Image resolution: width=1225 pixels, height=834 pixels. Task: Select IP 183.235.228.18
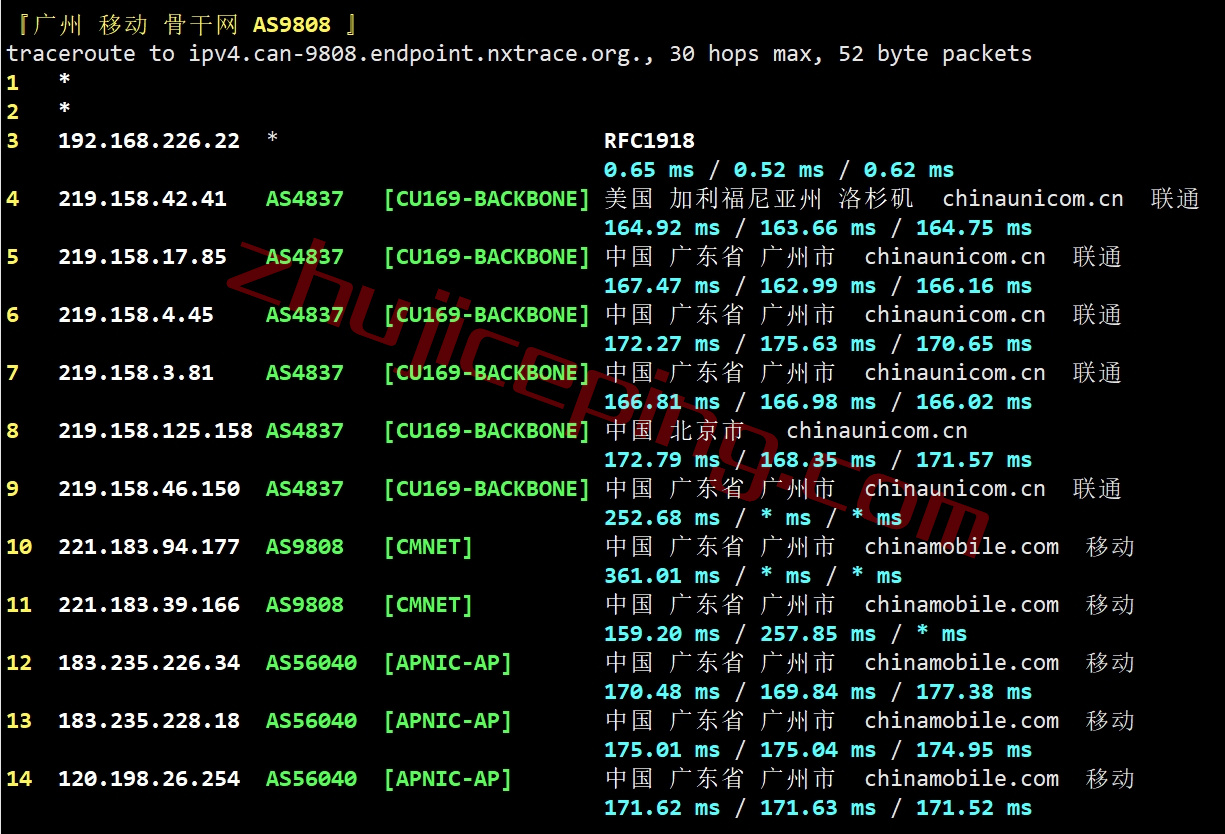[x=149, y=721]
